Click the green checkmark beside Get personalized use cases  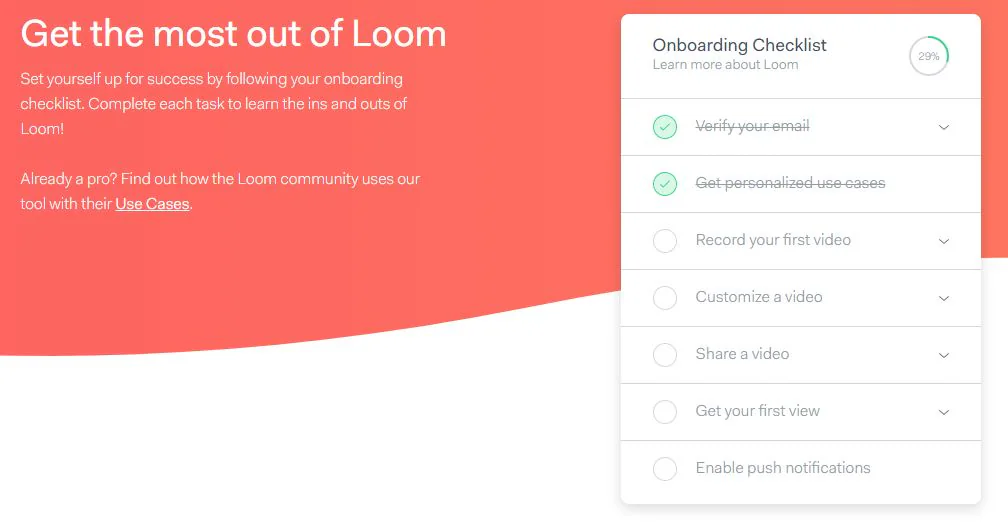point(665,184)
